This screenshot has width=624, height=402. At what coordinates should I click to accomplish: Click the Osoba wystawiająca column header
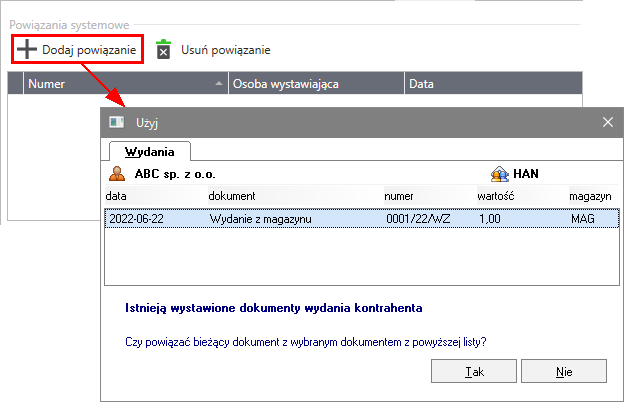[x=316, y=84]
